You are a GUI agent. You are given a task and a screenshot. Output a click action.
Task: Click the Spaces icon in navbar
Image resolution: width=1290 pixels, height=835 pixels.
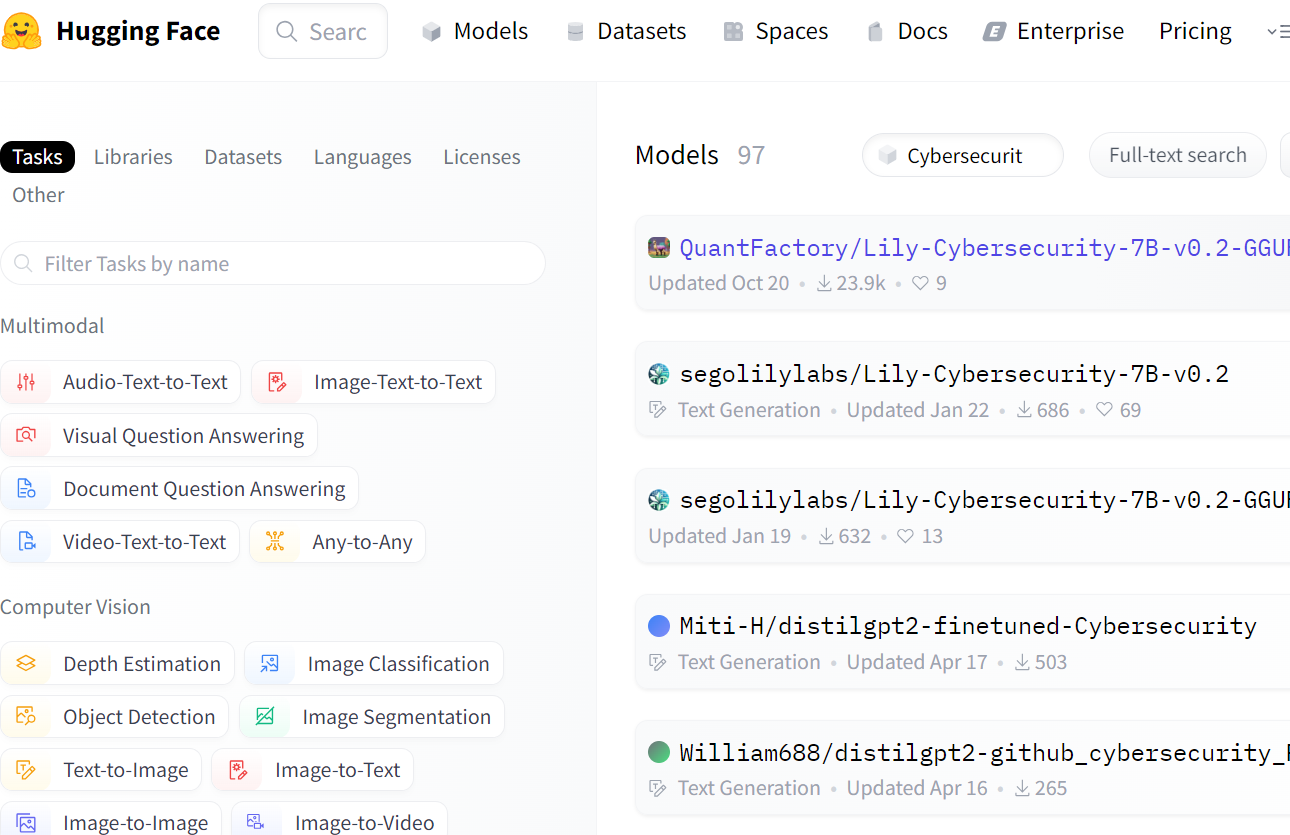point(733,32)
